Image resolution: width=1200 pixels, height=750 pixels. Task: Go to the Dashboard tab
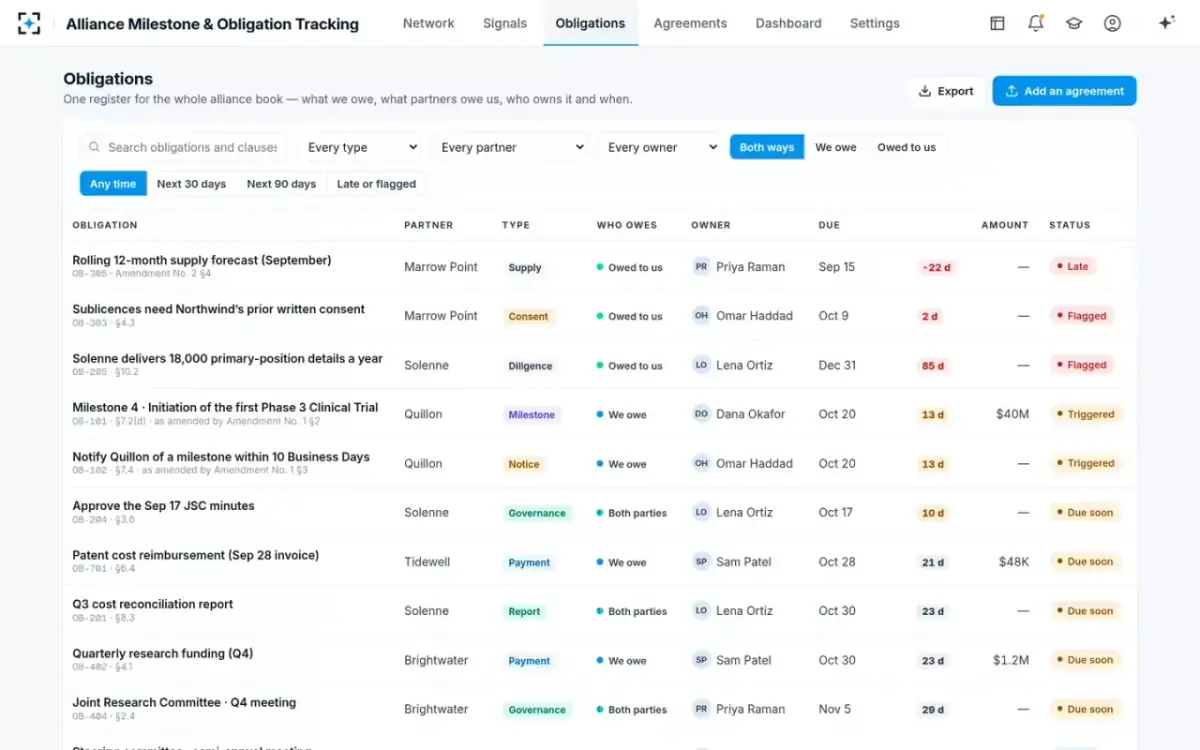[788, 23]
